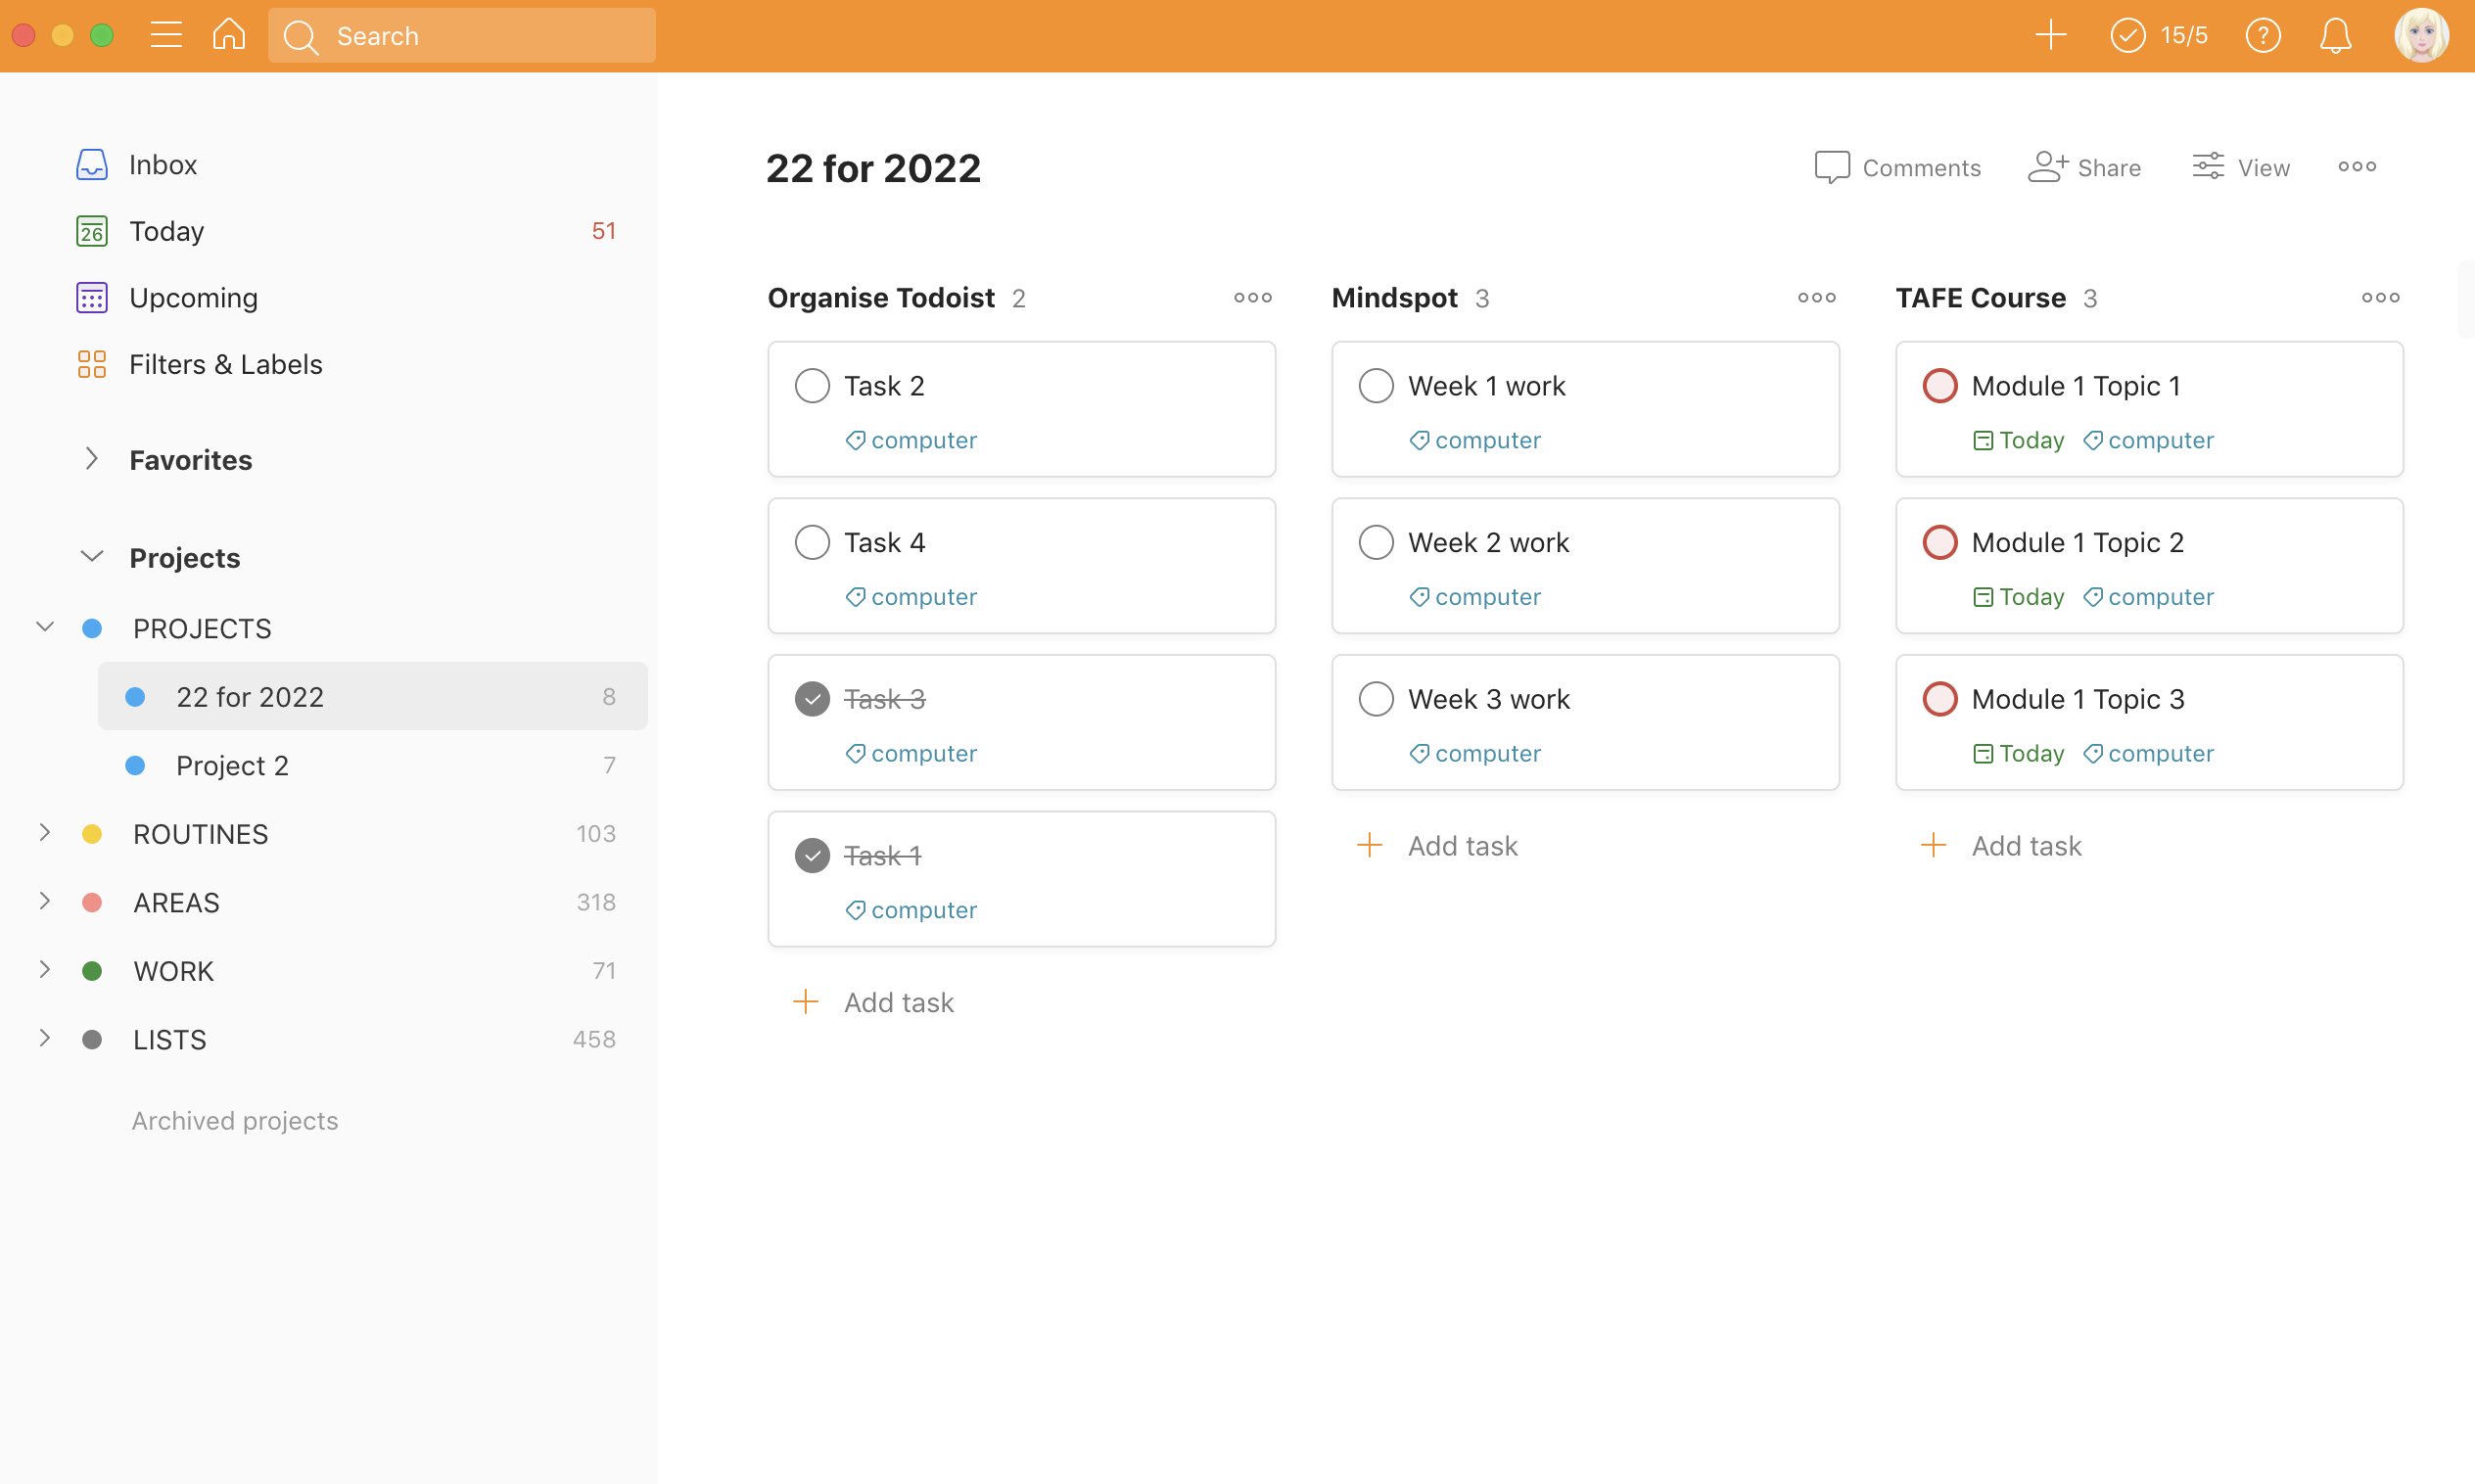Open Archived projects link

235,1120
